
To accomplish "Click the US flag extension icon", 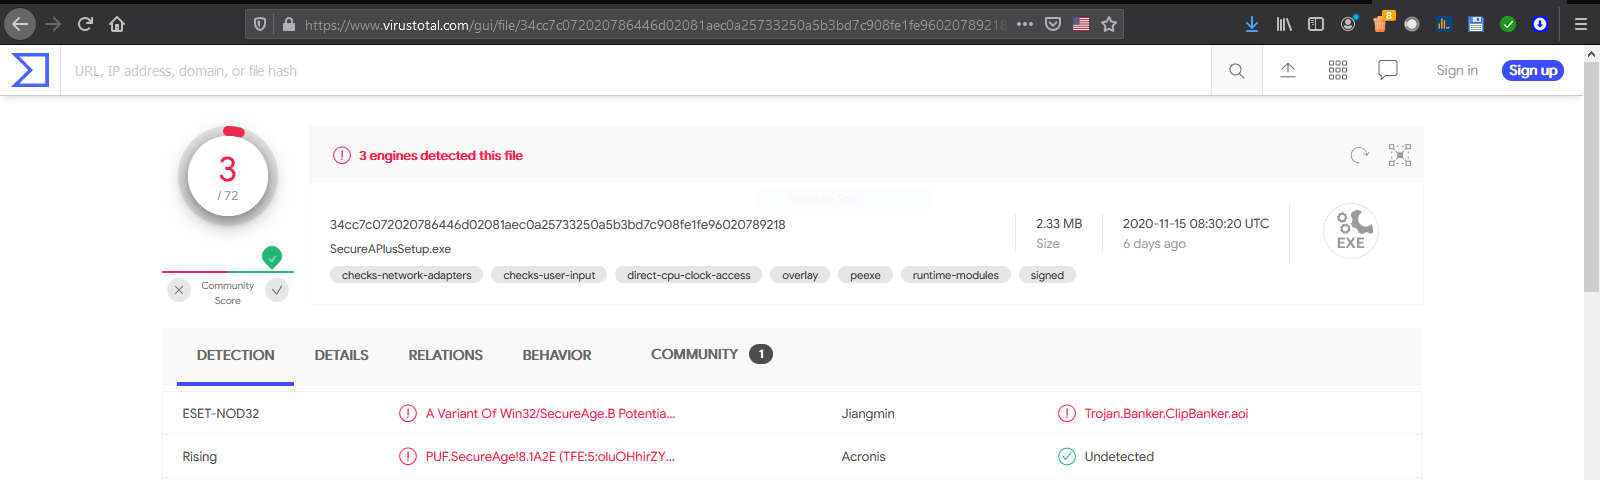I will 1081,24.
